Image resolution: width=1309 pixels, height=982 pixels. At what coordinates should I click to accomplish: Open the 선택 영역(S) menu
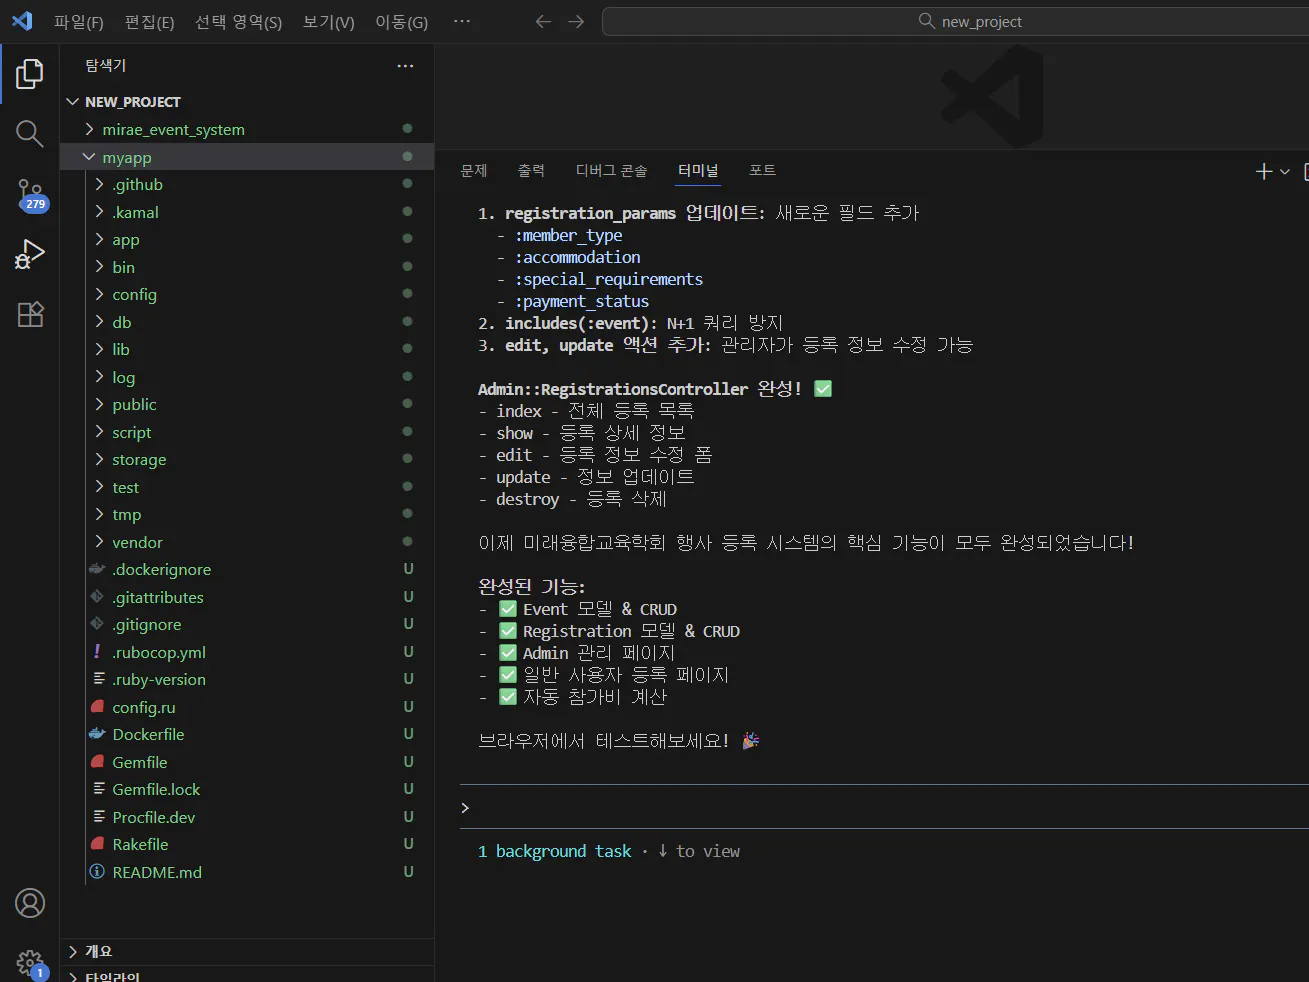point(238,22)
